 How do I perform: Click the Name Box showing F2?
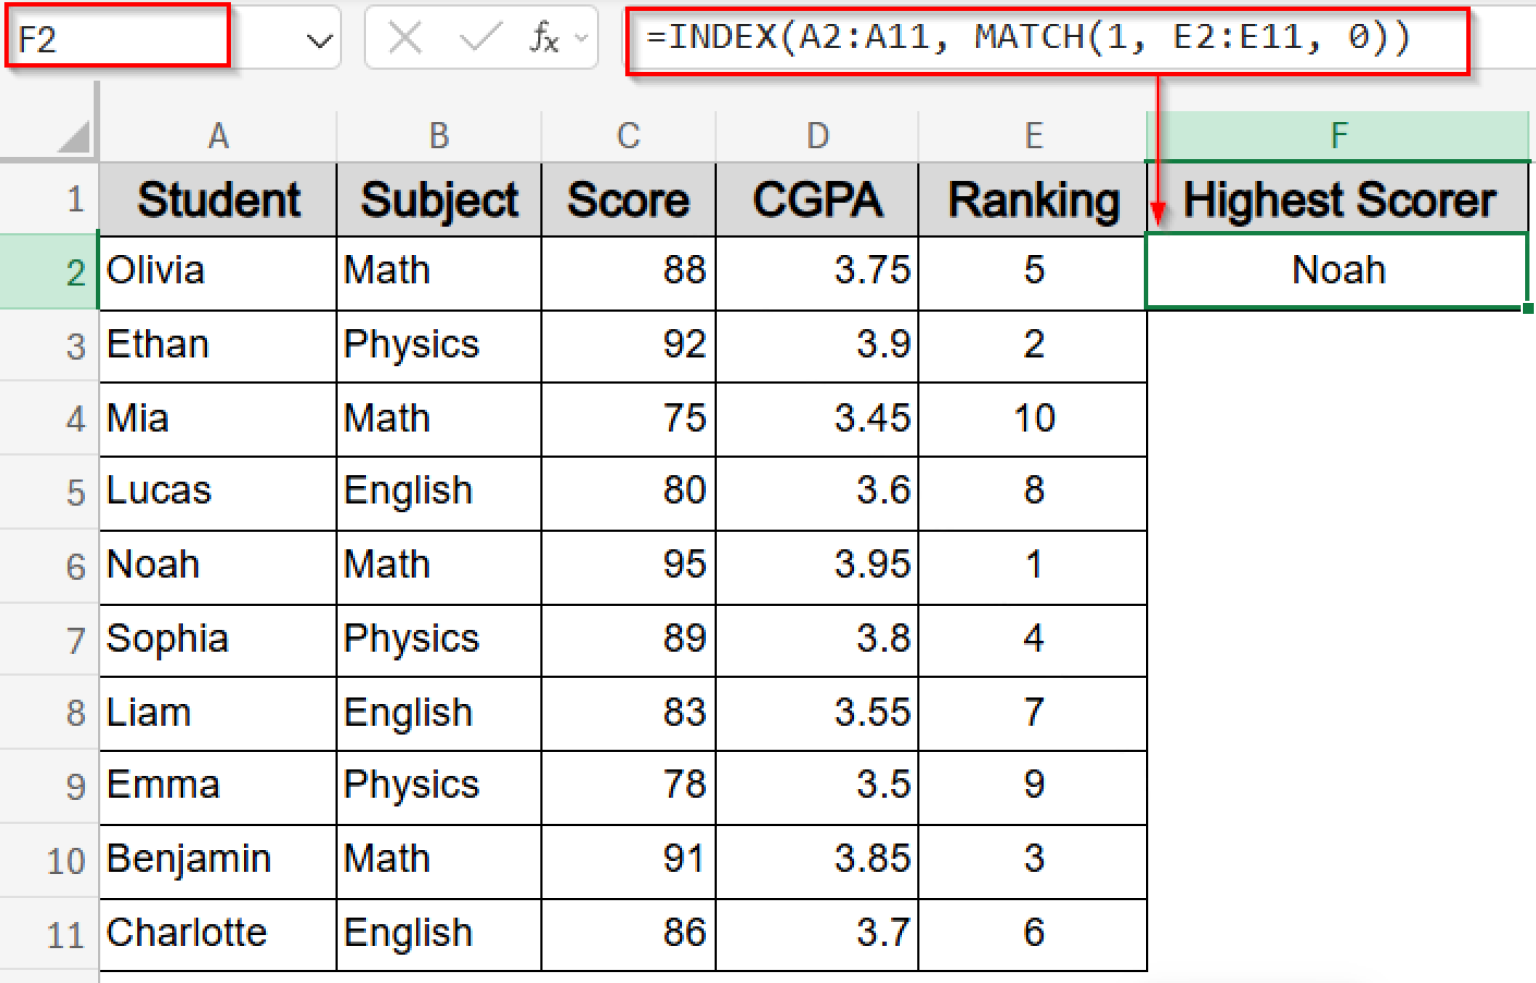coord(118,38)
